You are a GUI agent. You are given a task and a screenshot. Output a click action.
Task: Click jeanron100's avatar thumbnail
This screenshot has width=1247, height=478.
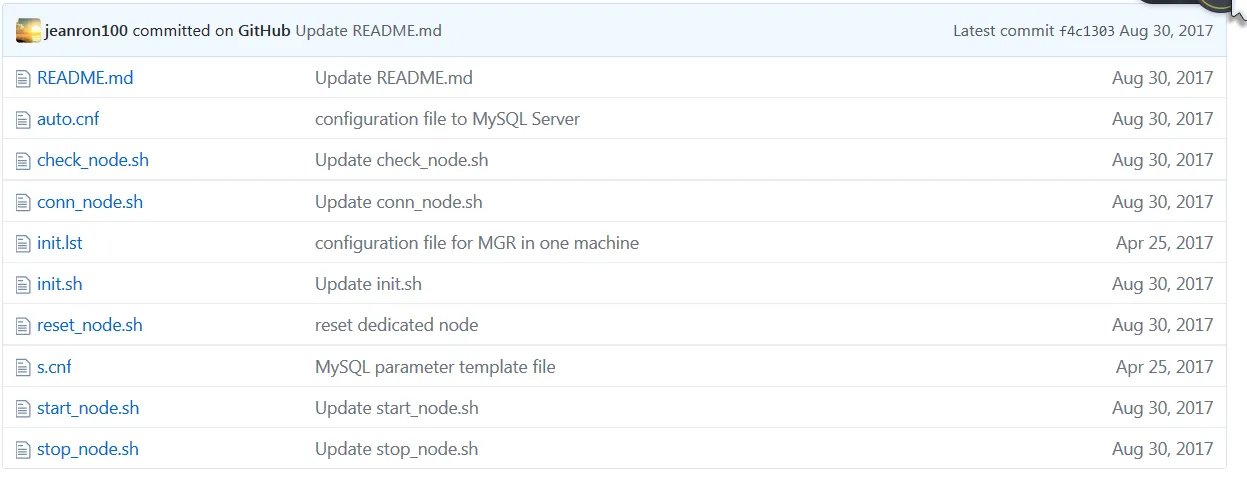[29, 31]
